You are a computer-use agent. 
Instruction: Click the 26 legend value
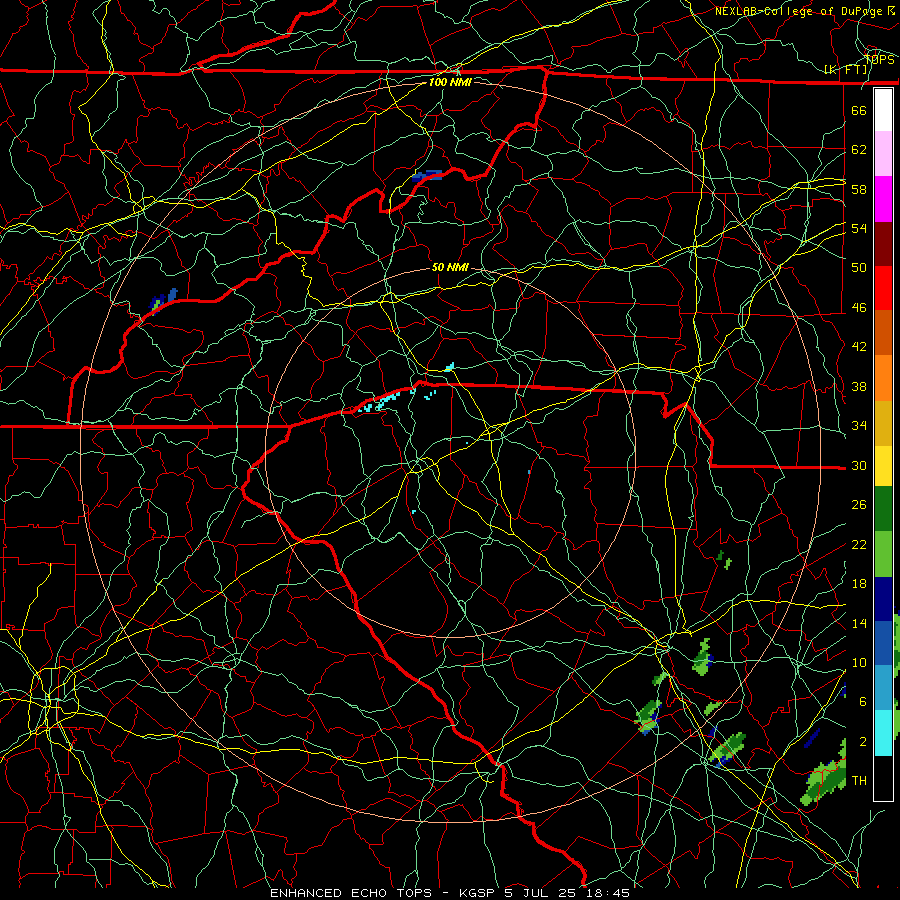pyautogui.click(x=859, y=505)
